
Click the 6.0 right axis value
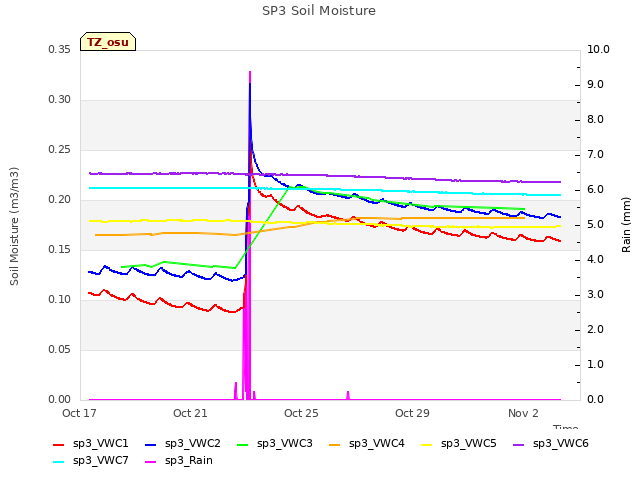(596, 190)
